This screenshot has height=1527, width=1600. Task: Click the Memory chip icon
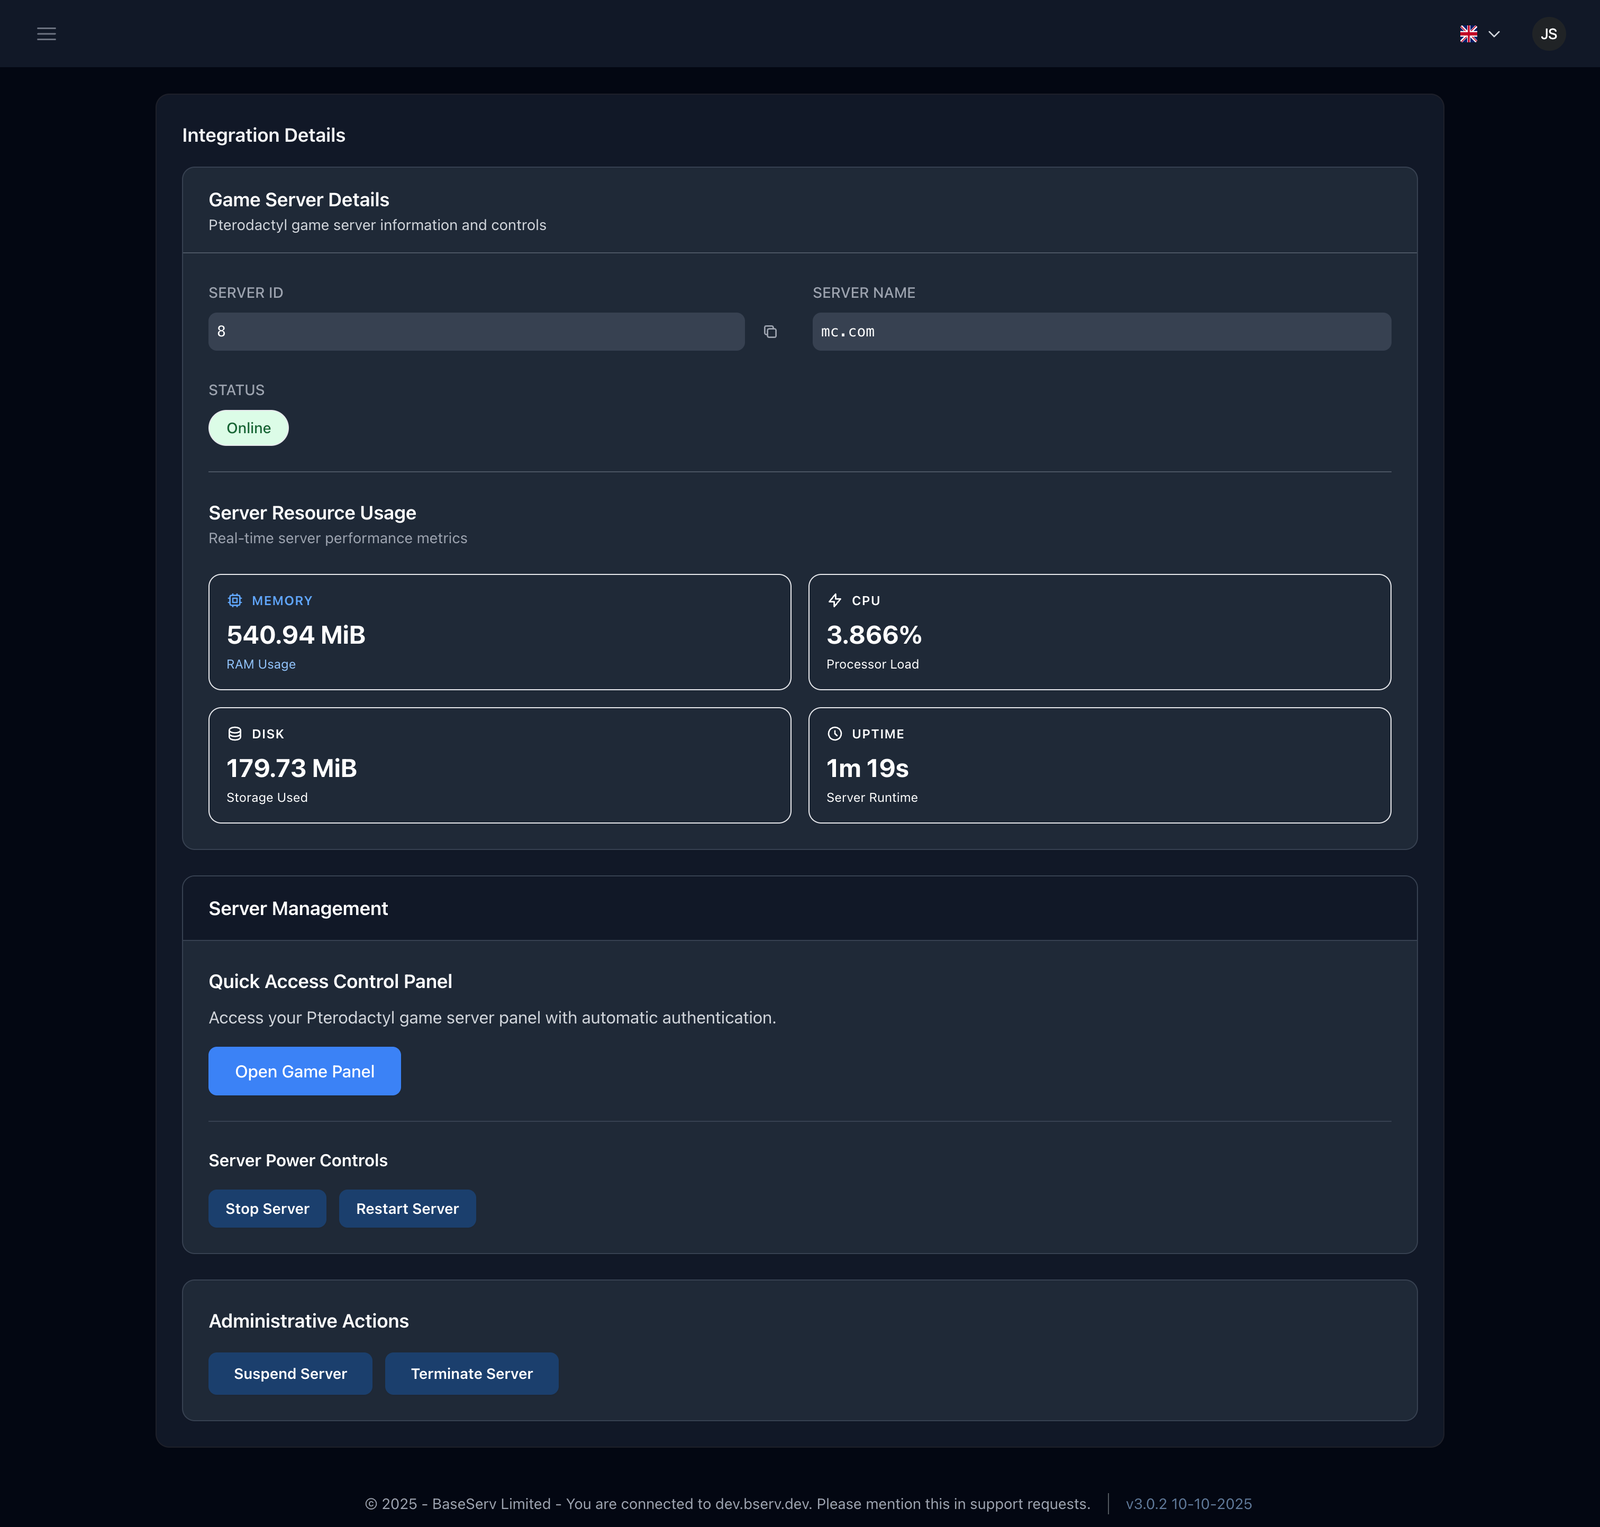(x=235, y=601)
